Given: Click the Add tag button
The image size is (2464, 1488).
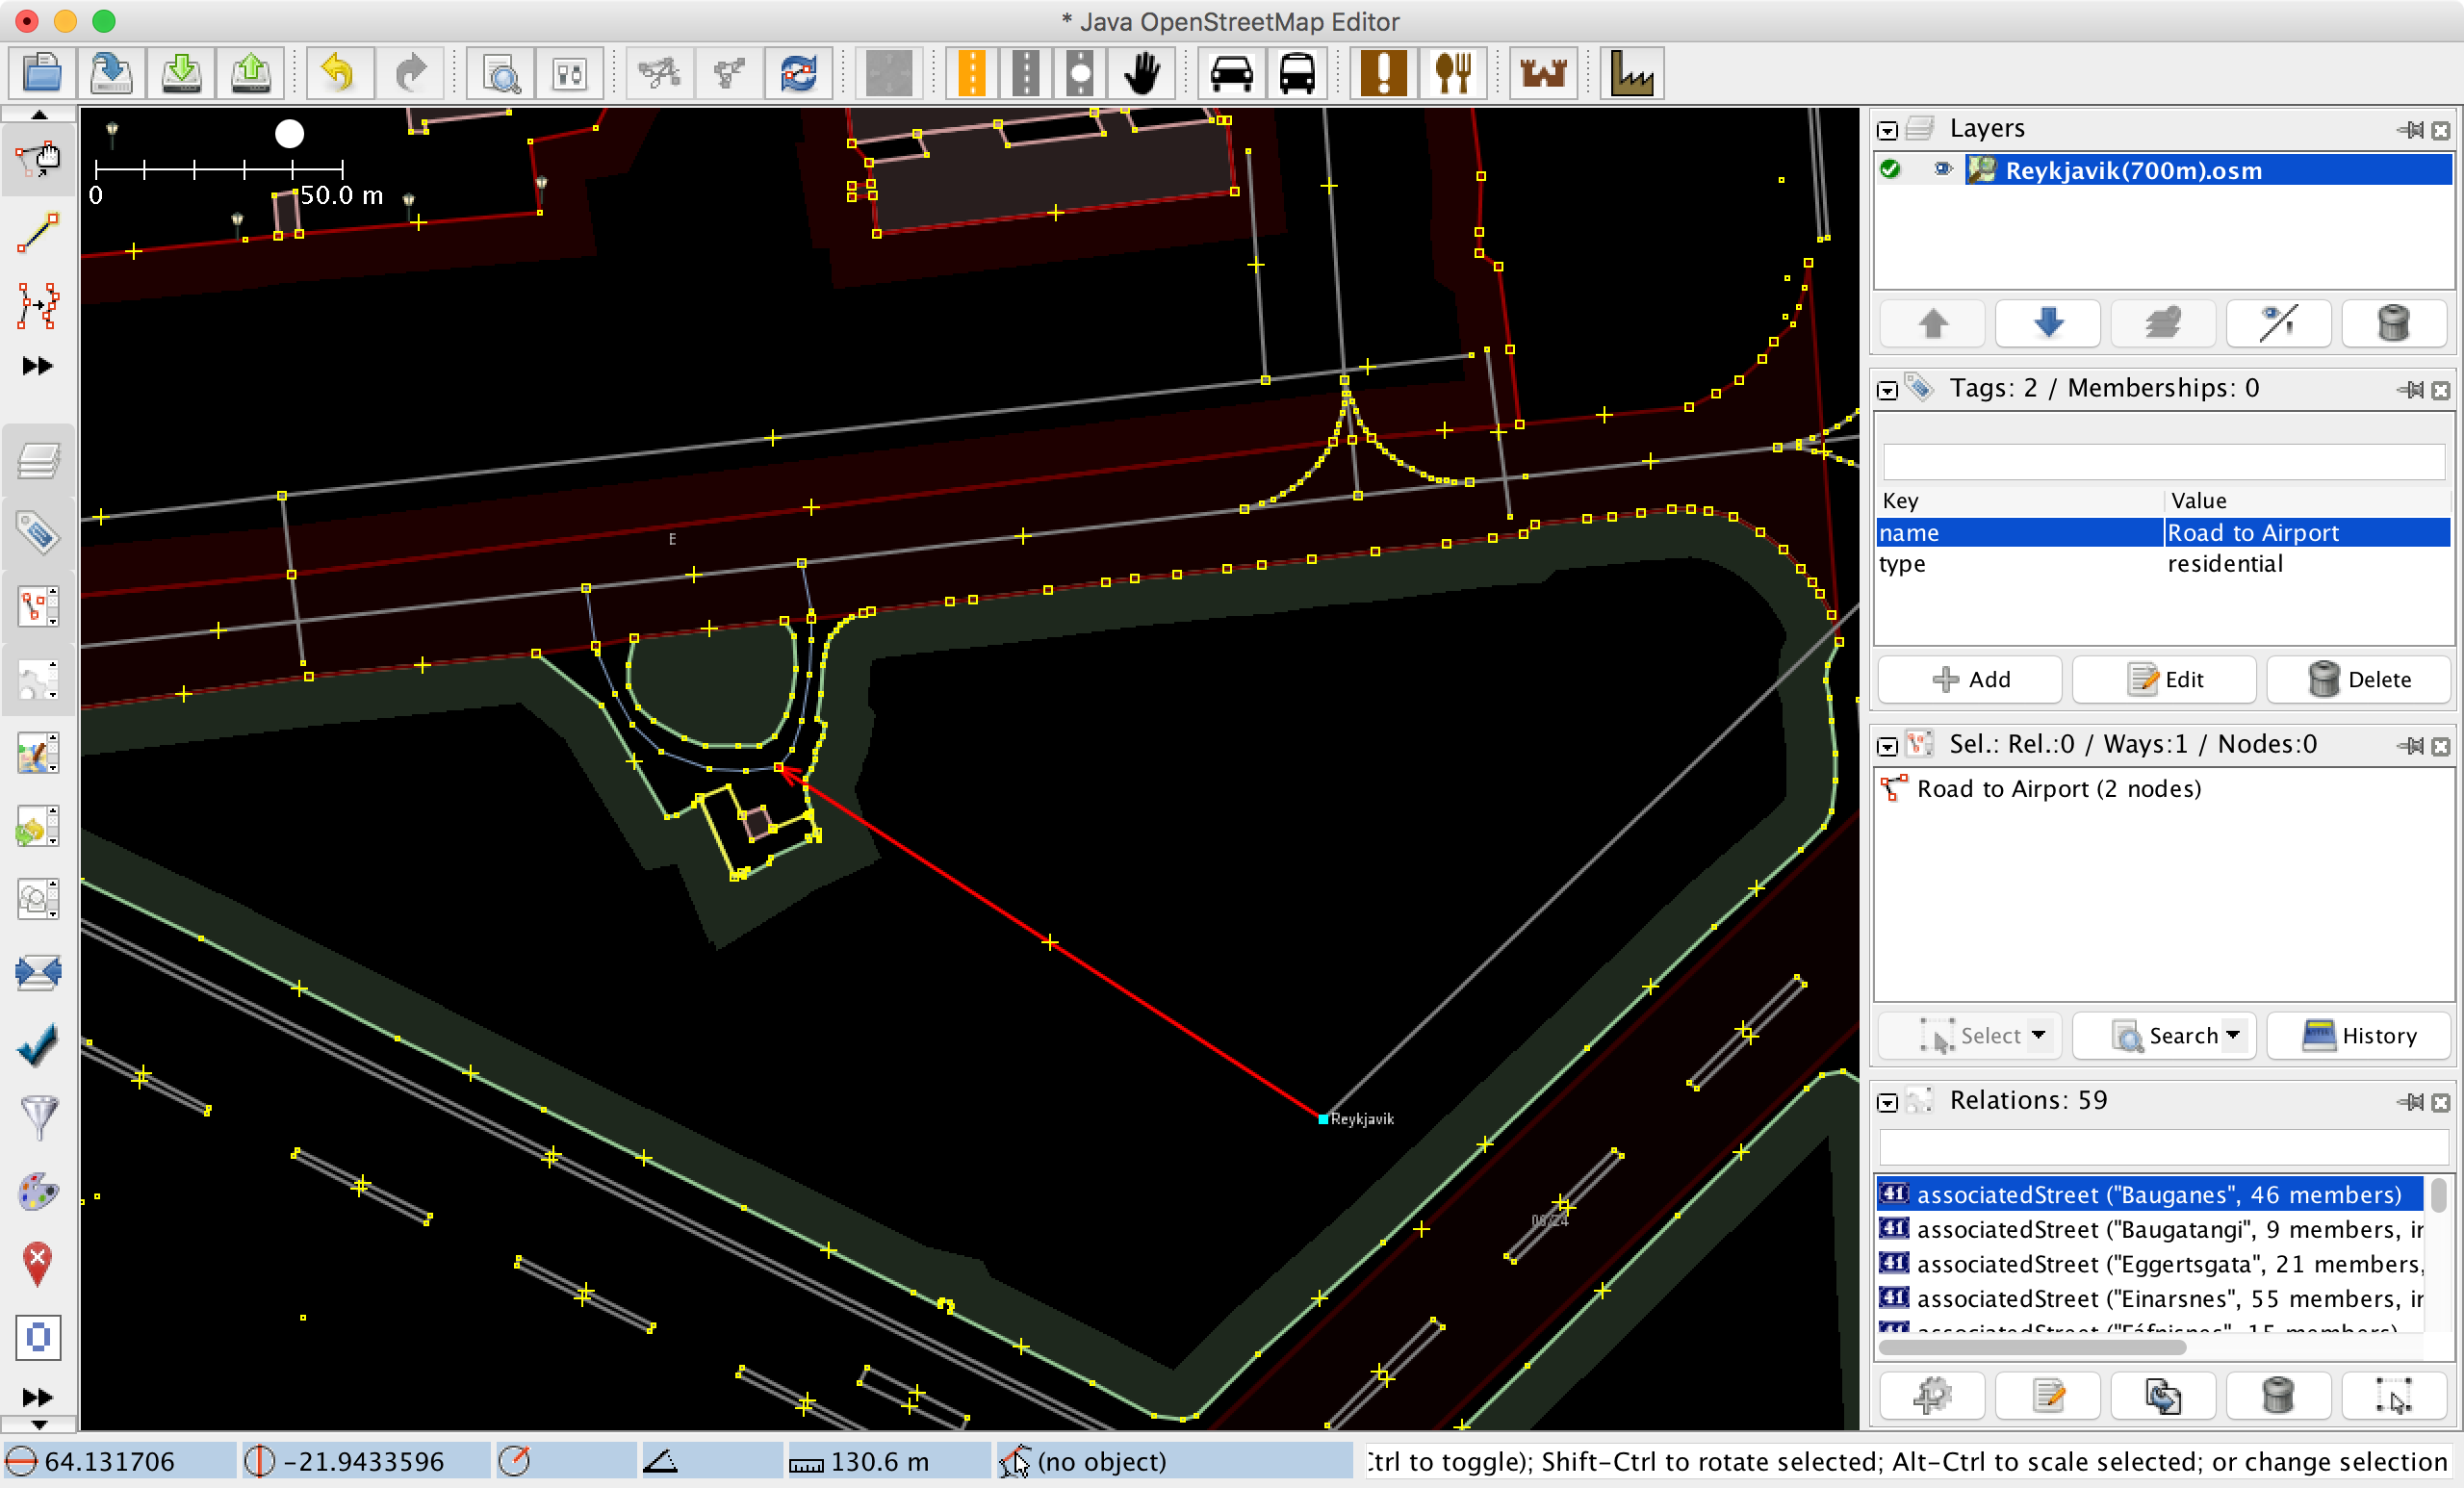Looking at the screenshot, I should 1970,680.
